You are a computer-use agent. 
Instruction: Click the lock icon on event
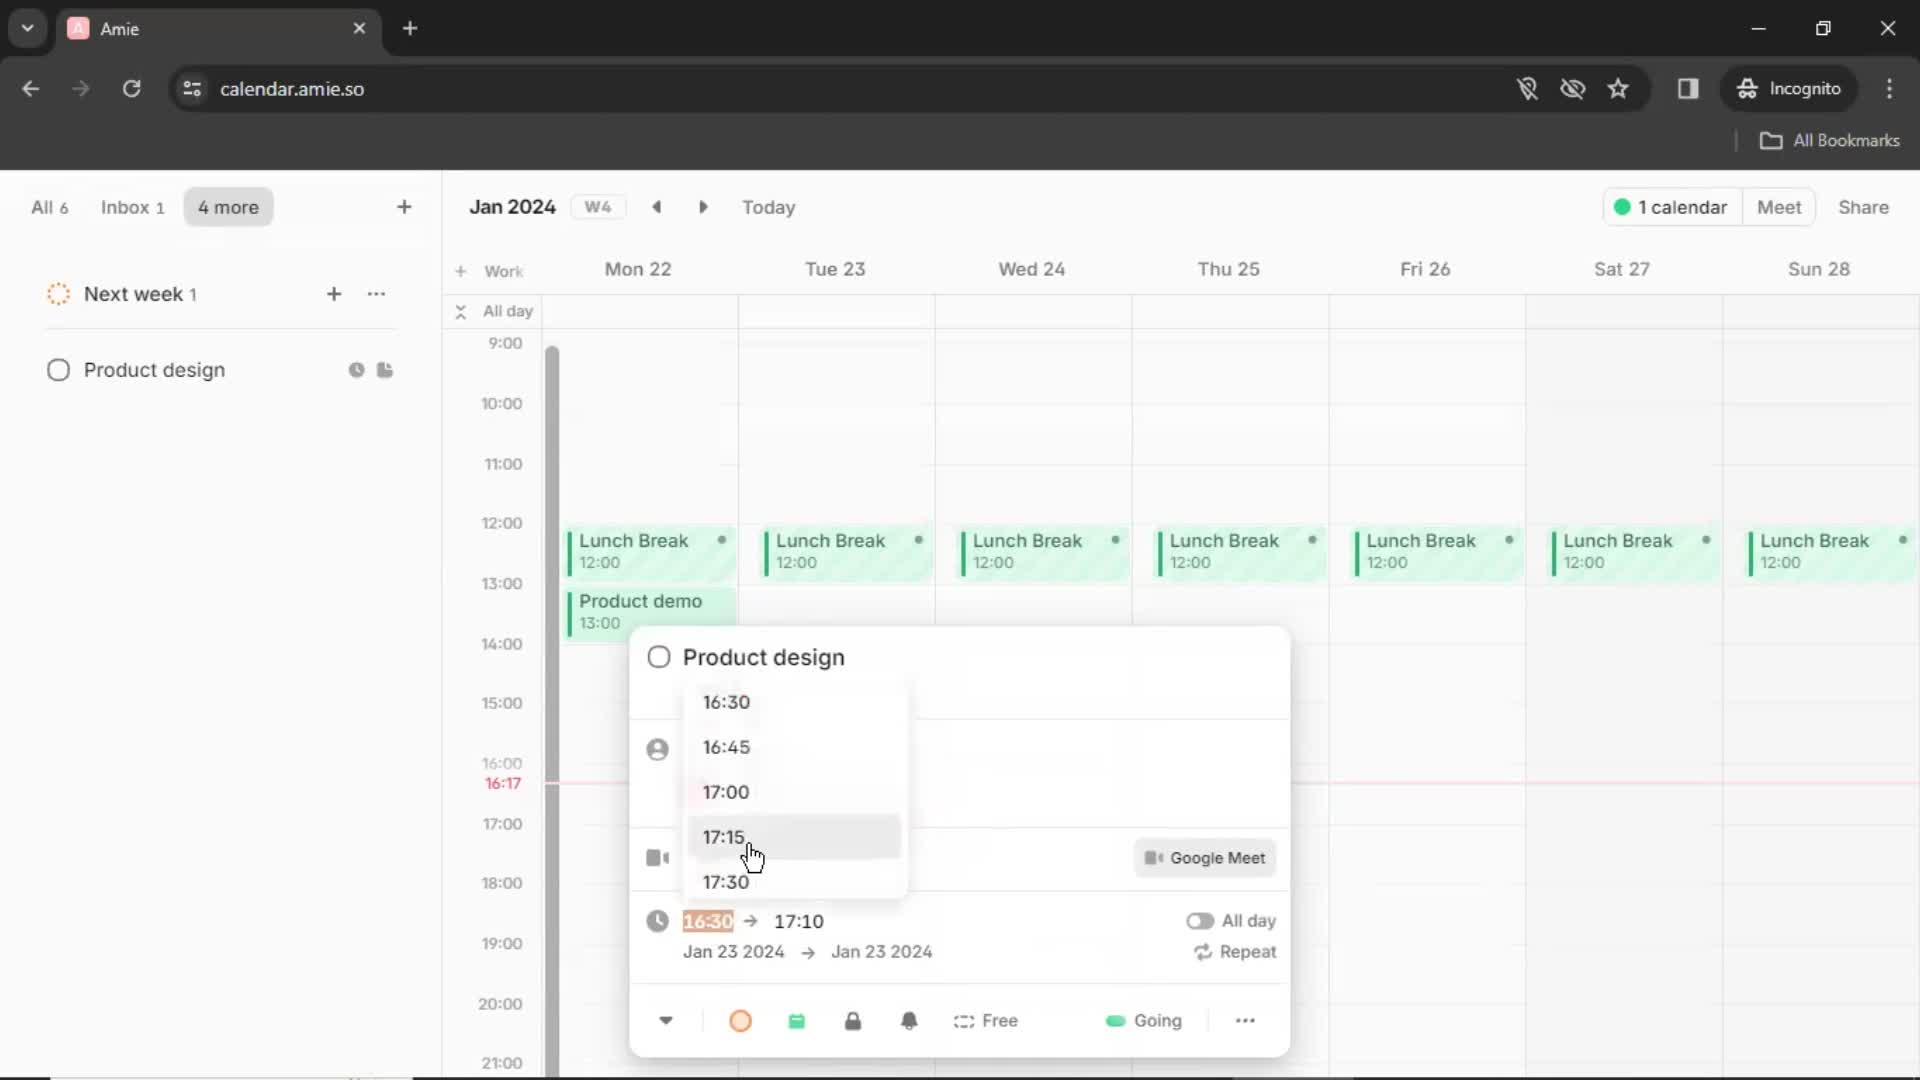click(x=853, y=1021)
